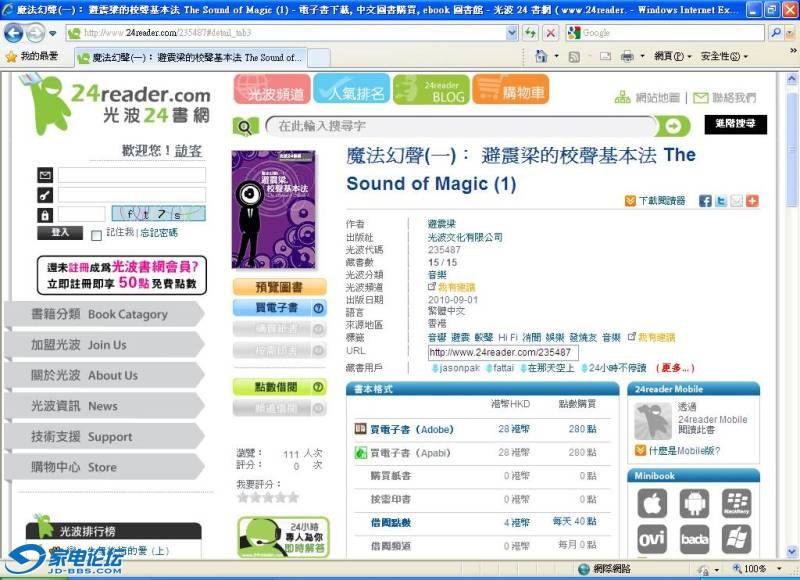Open the recent pages dropdown arrow
Viewport: 800px width, 580px height.
point(53,34)
